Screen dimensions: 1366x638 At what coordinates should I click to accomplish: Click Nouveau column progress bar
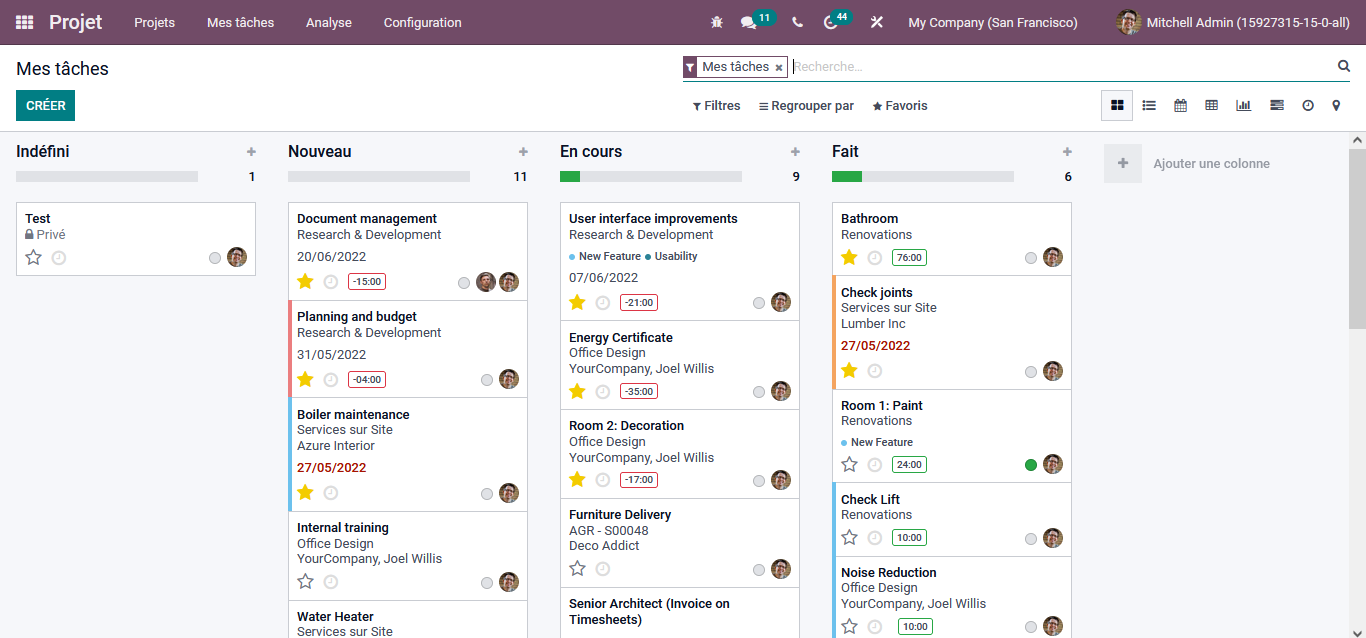click(379, 176)
